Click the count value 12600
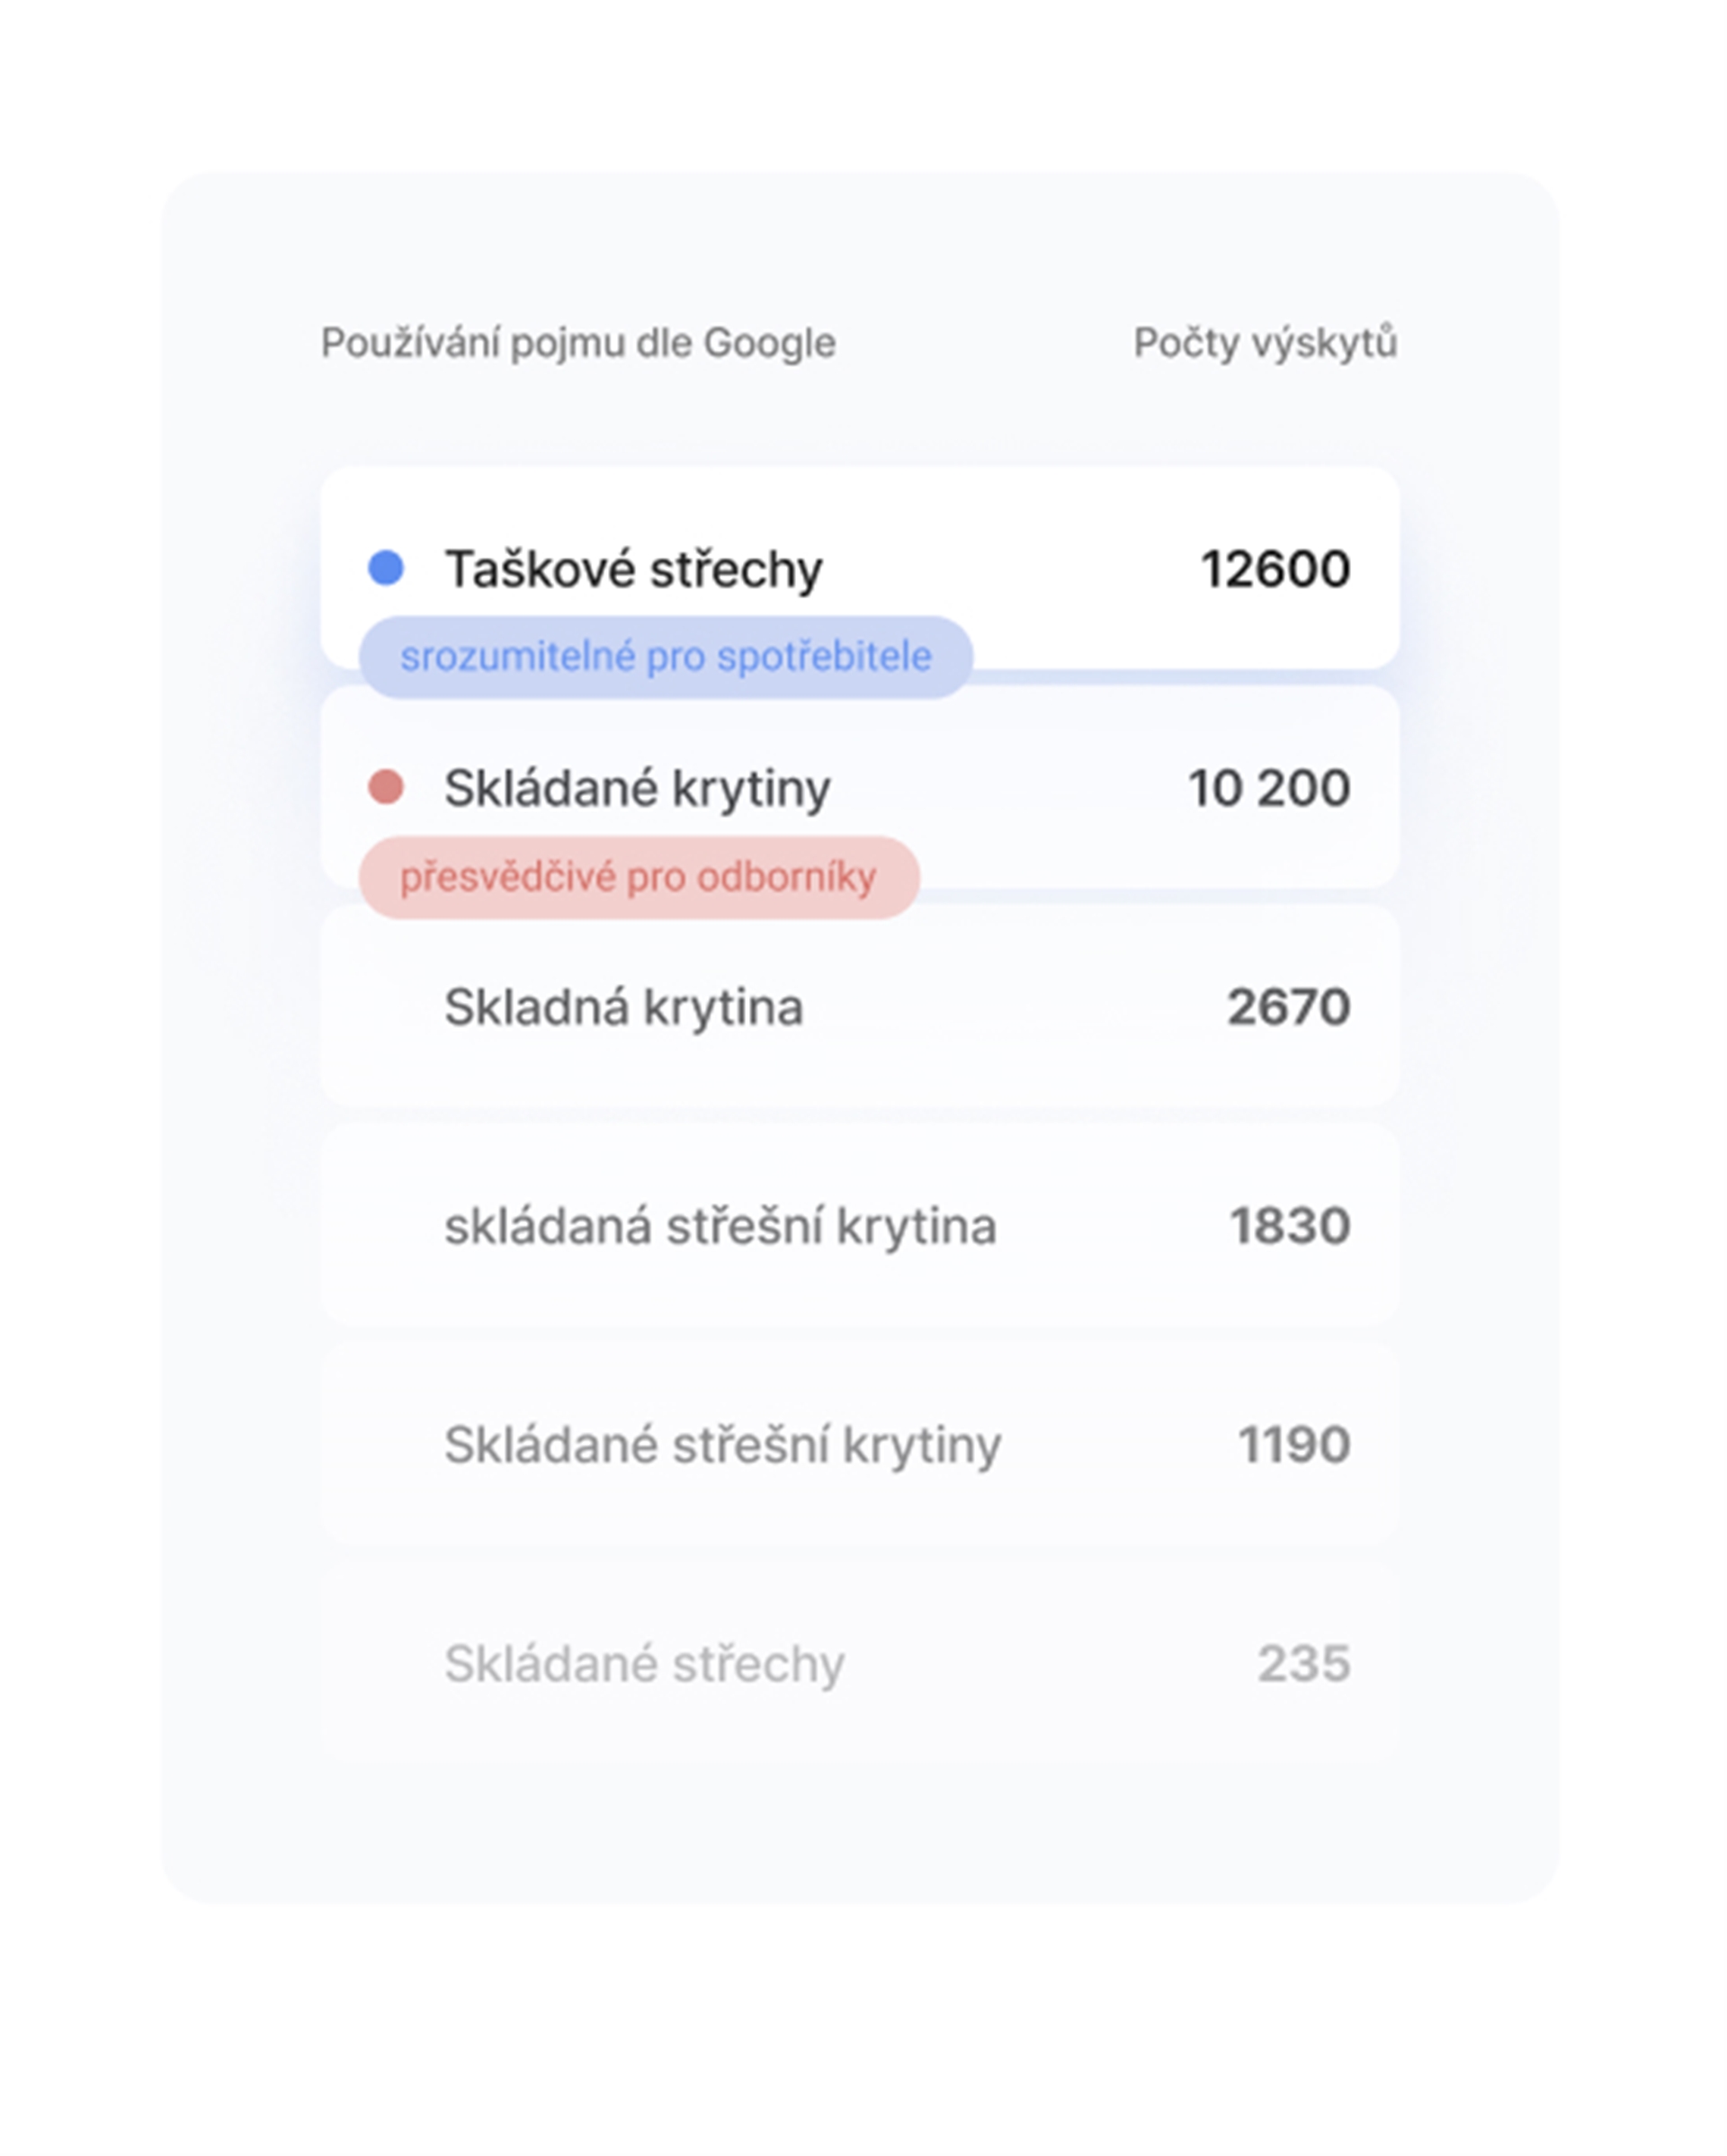This screenshot has height=2156, width=1727. (x=1275, y=569)
